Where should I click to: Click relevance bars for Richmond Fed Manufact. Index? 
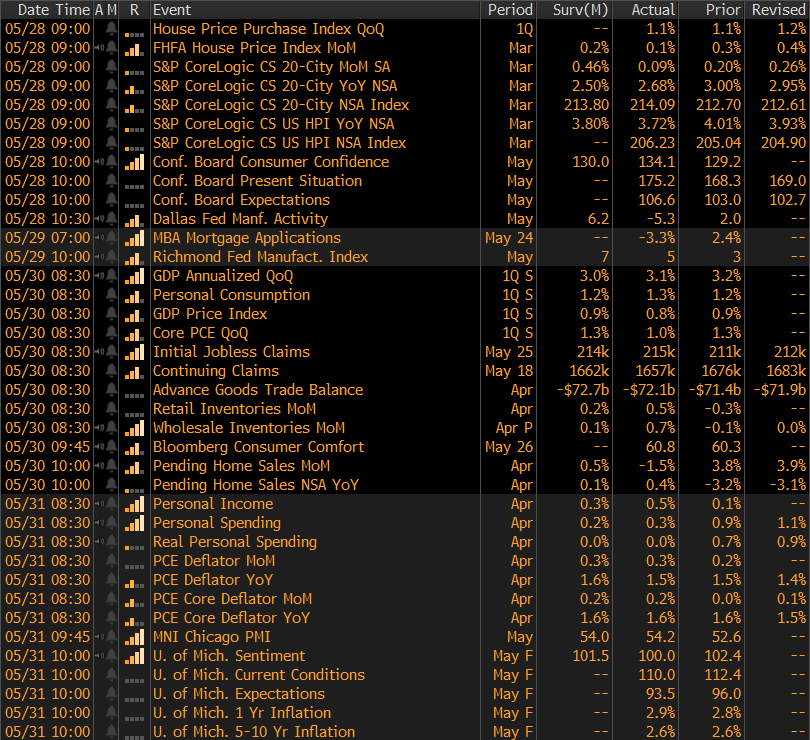pos(134,257)
